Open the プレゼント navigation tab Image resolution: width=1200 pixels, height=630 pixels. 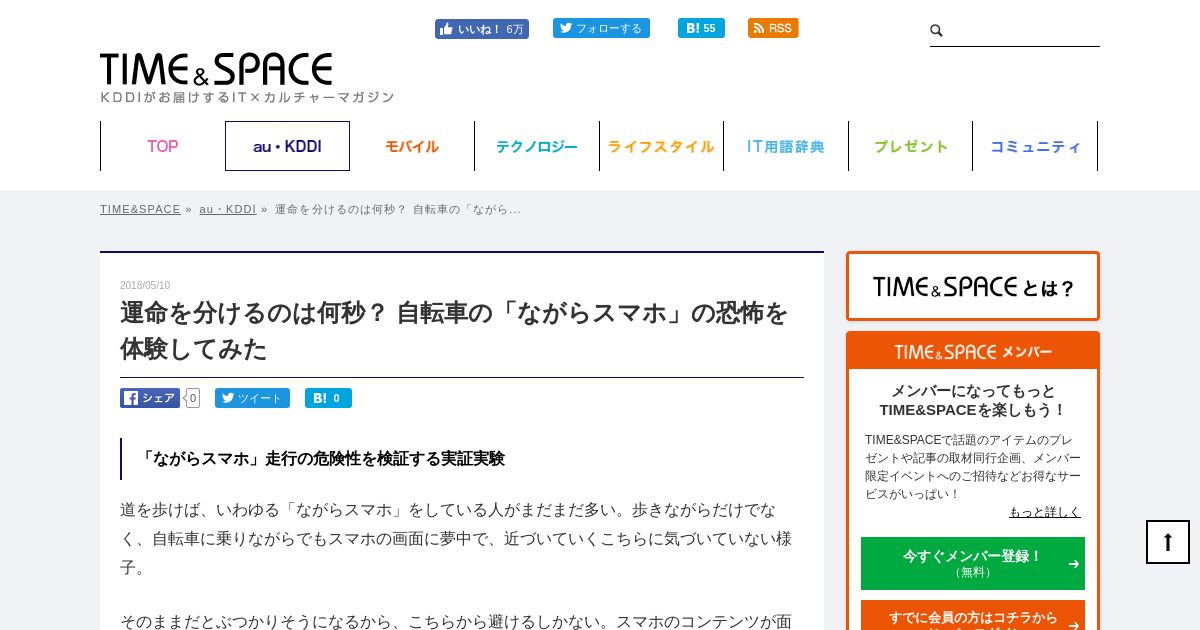(x=911, y=146)
